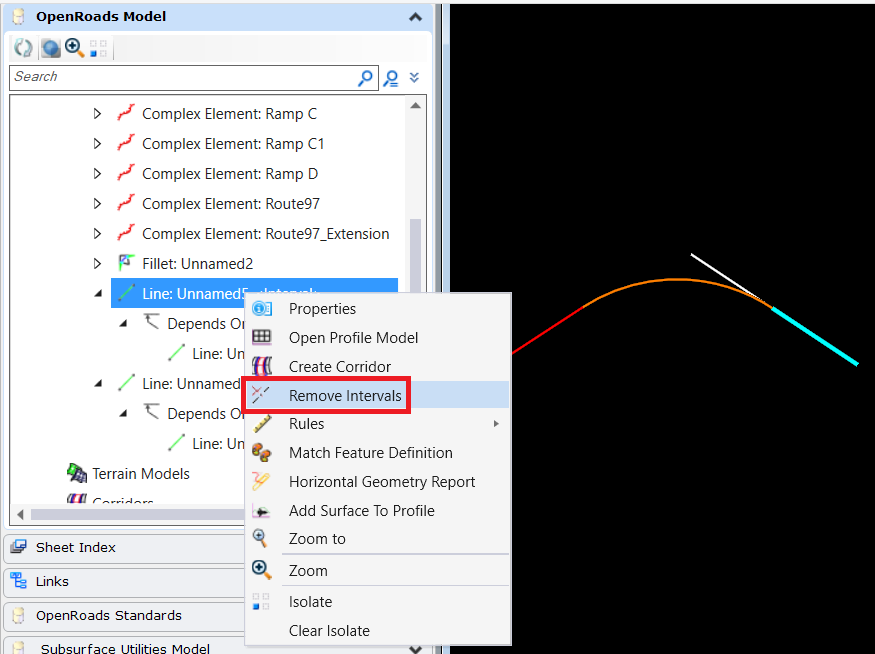Choose Add Surface To Profile

pos(362,511)
